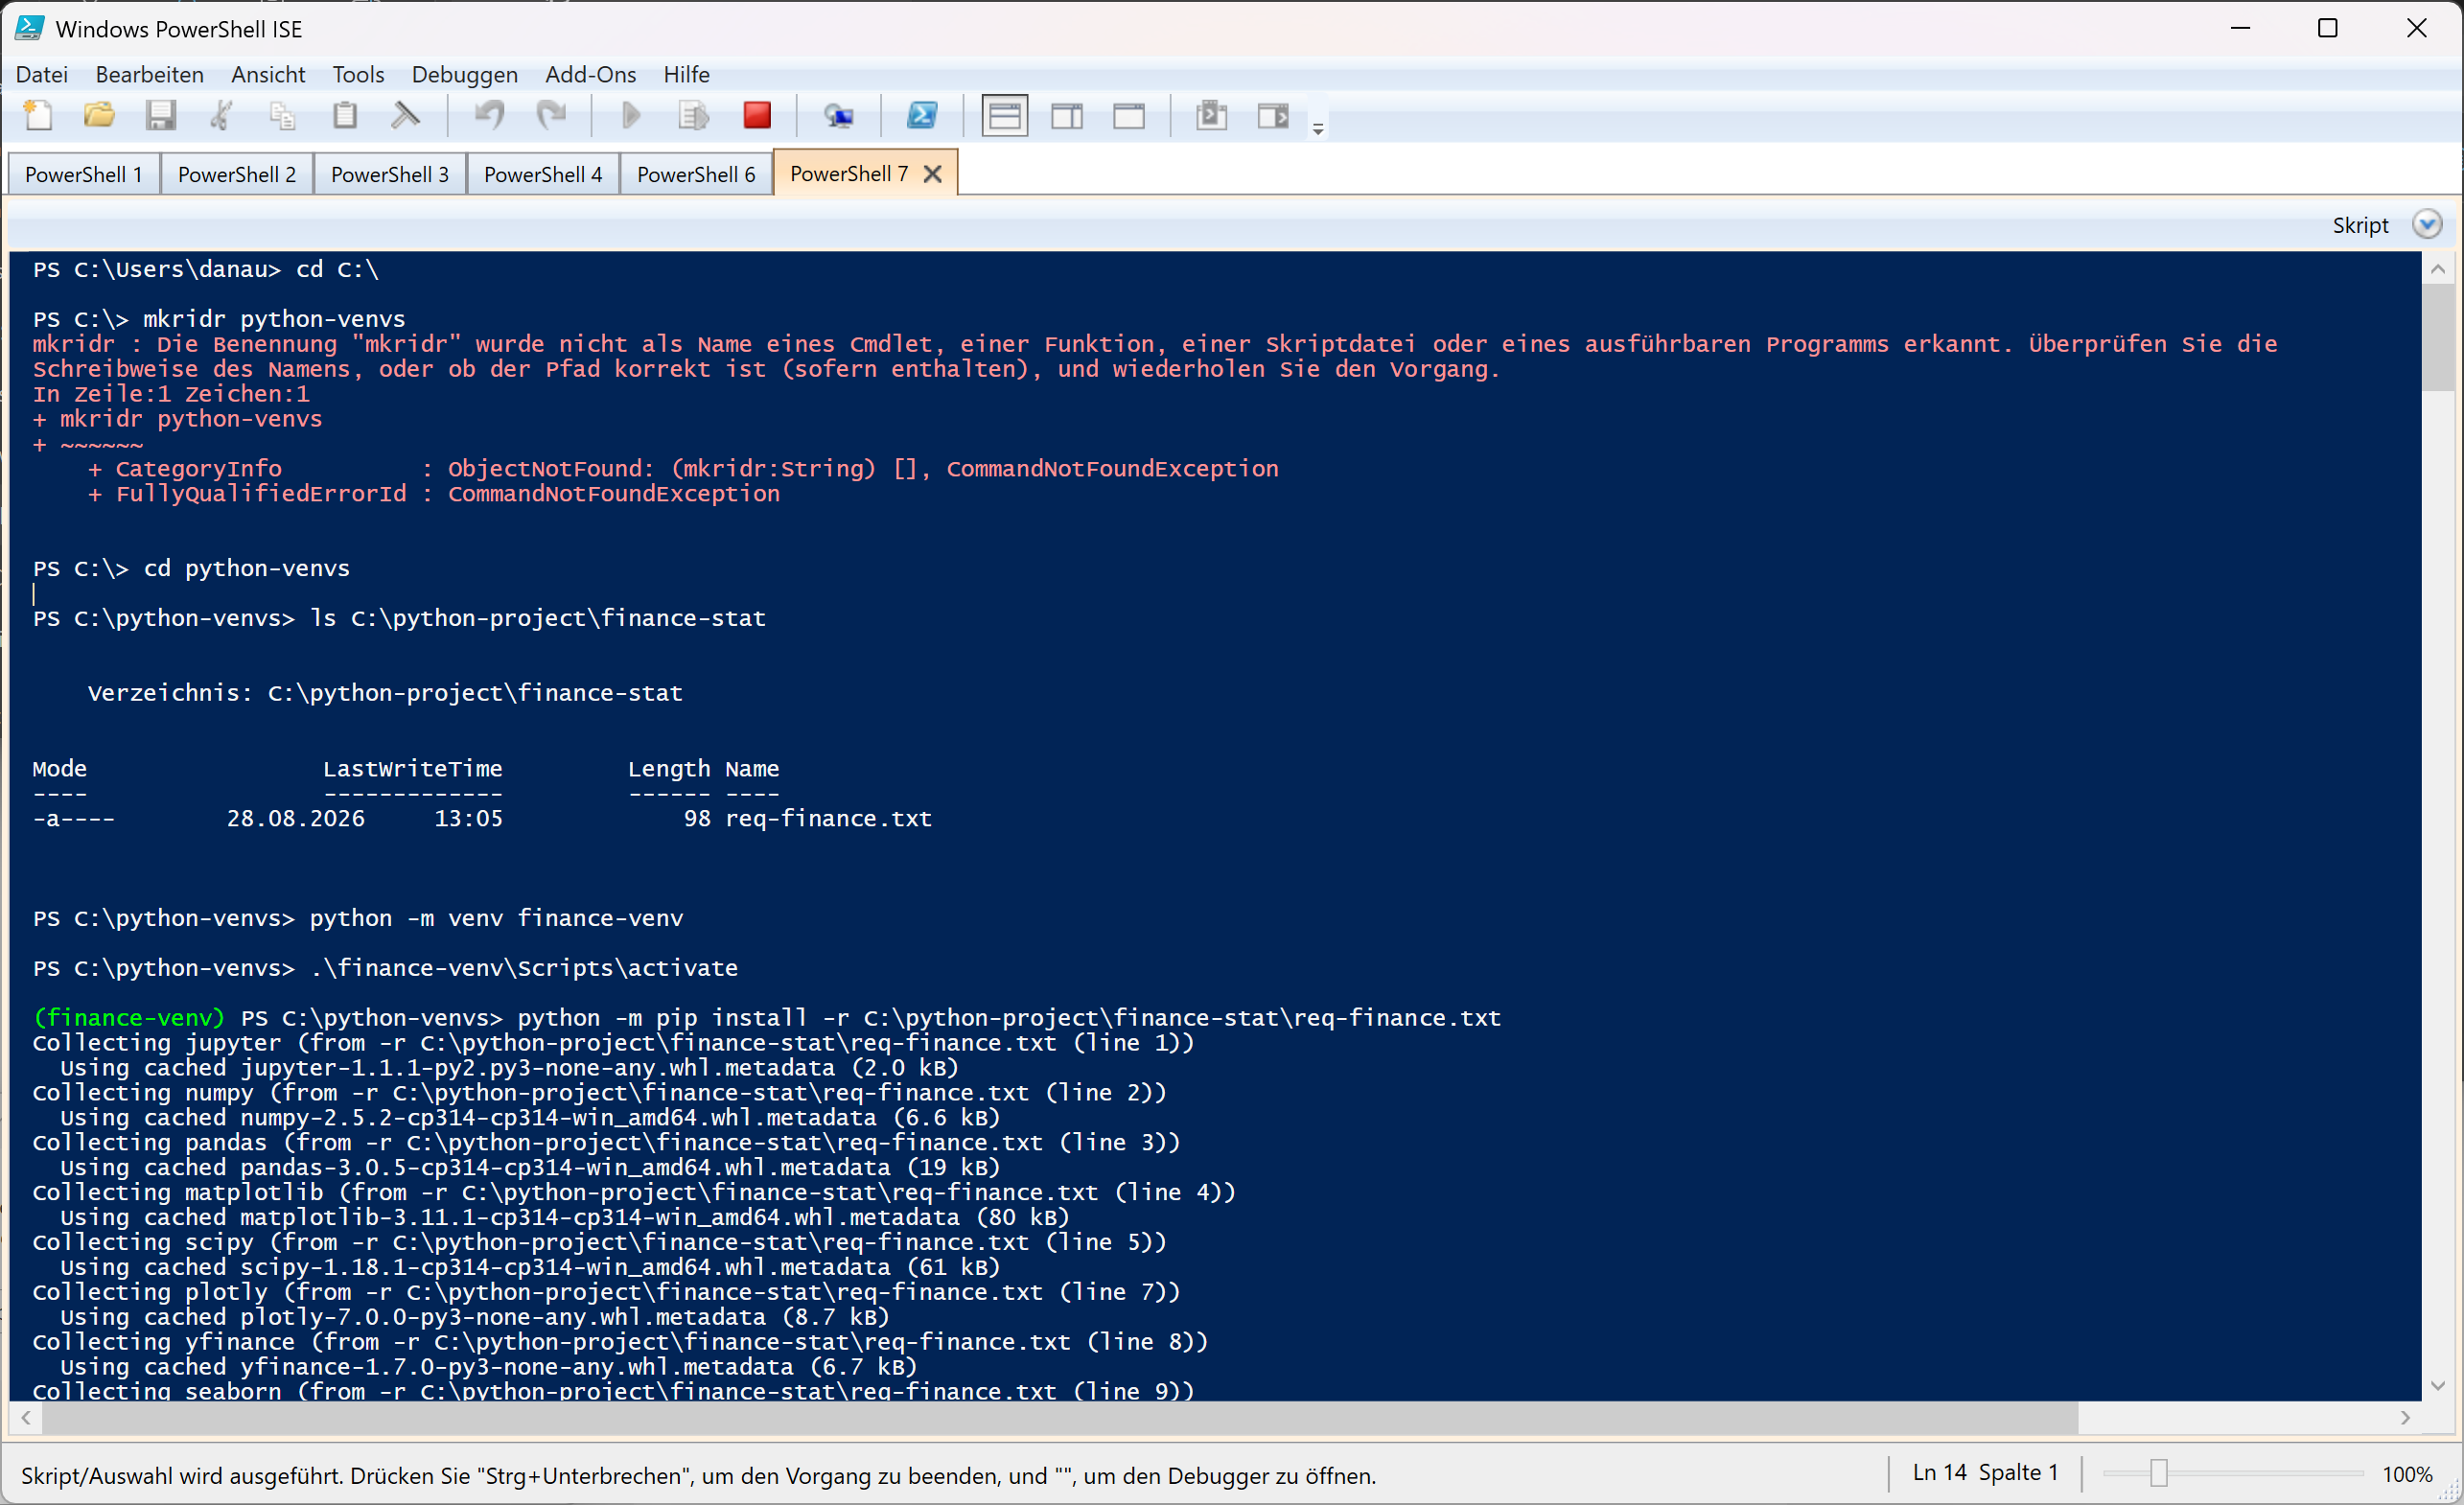Open the Add-Ons menu

click(590, 74)
